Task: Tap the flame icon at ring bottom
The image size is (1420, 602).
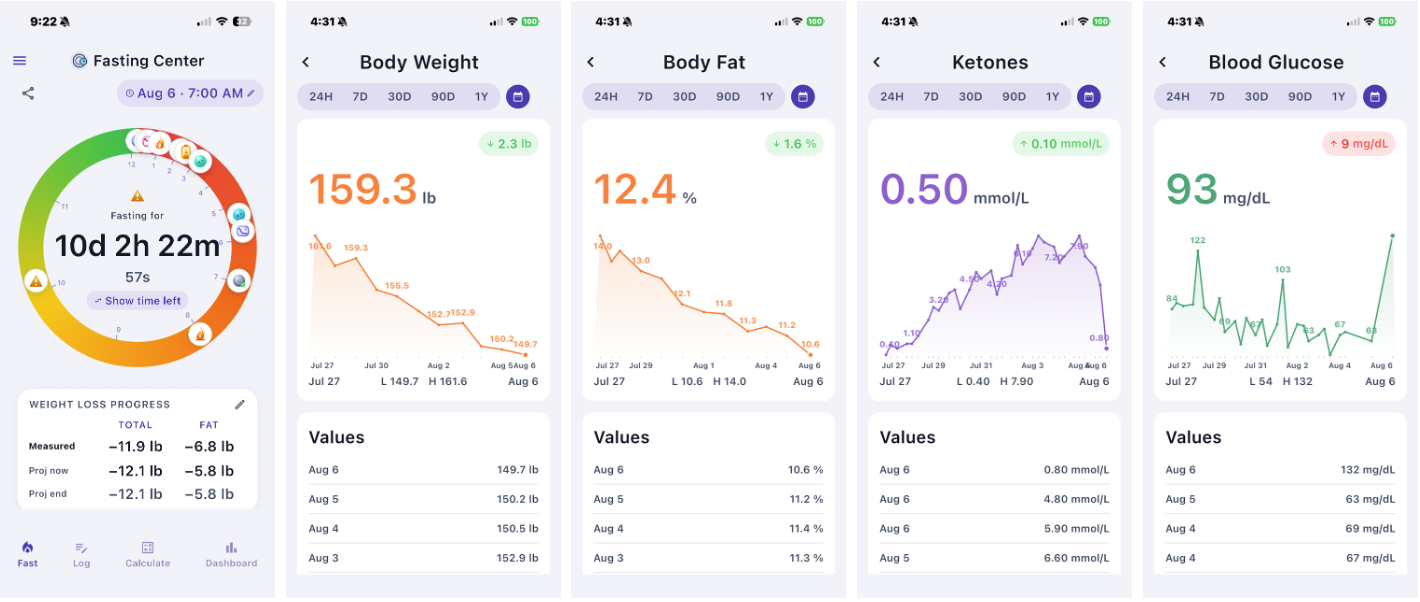Action: click(199, 335)
